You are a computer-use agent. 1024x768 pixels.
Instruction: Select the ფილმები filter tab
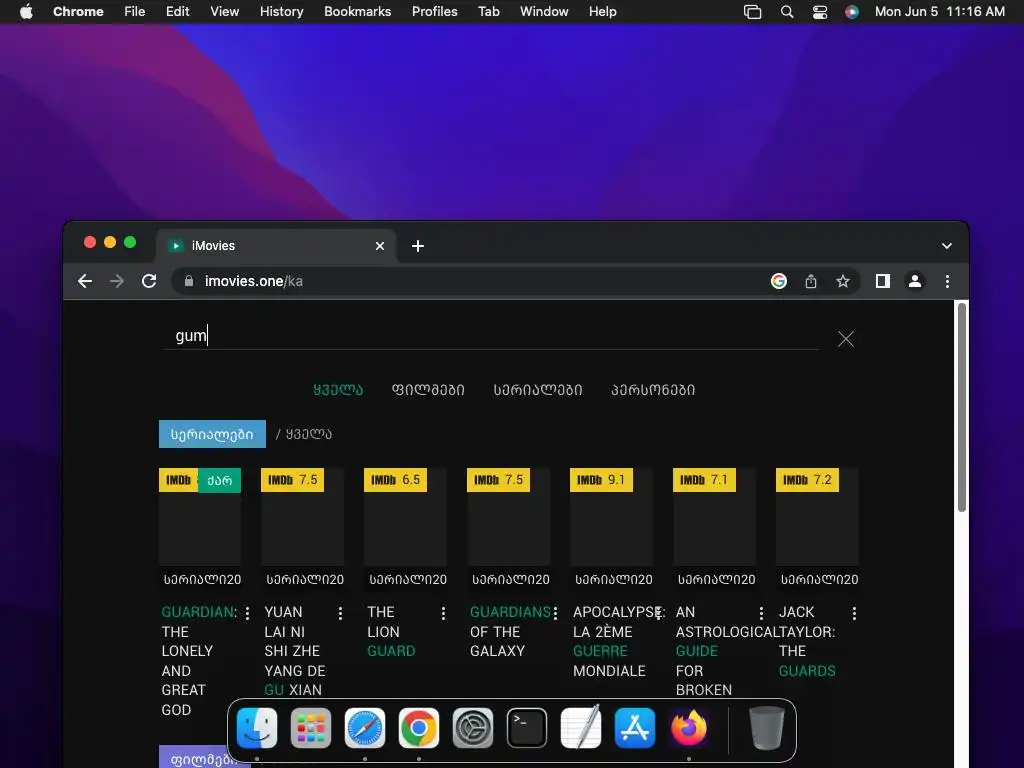(428, 390)
